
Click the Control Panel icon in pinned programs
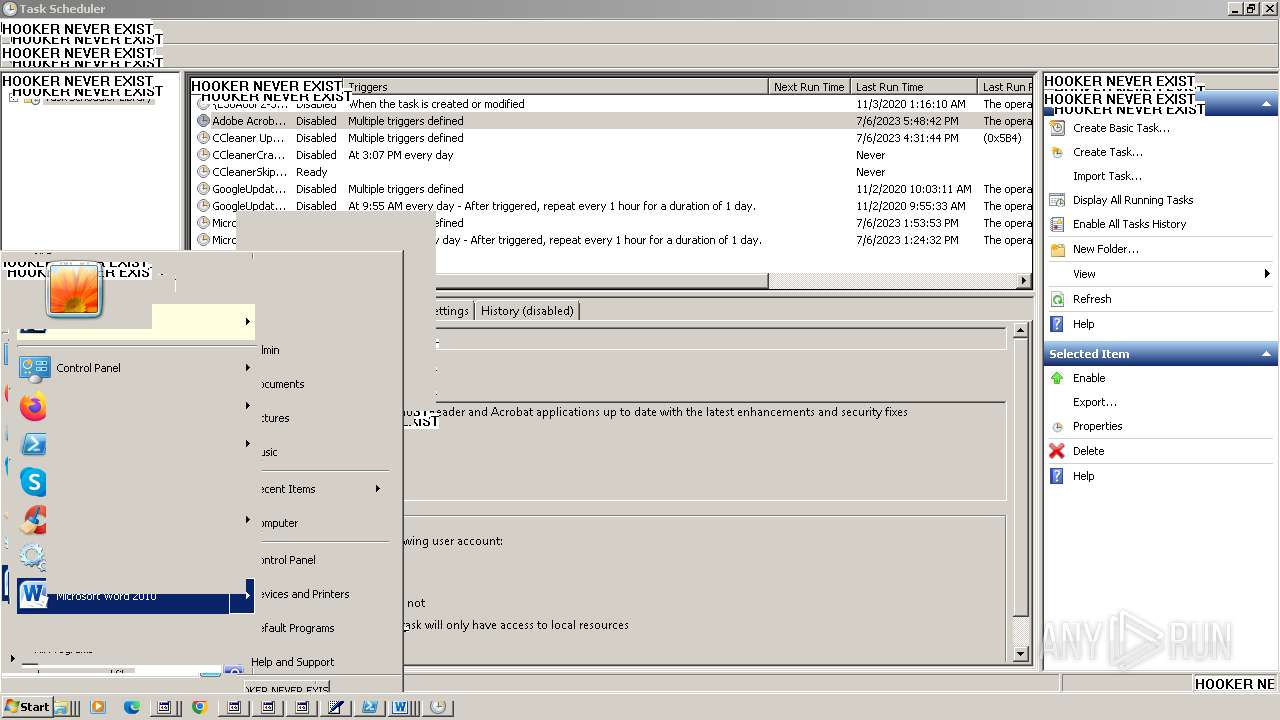pyautogui.click(x=35, y=368)
